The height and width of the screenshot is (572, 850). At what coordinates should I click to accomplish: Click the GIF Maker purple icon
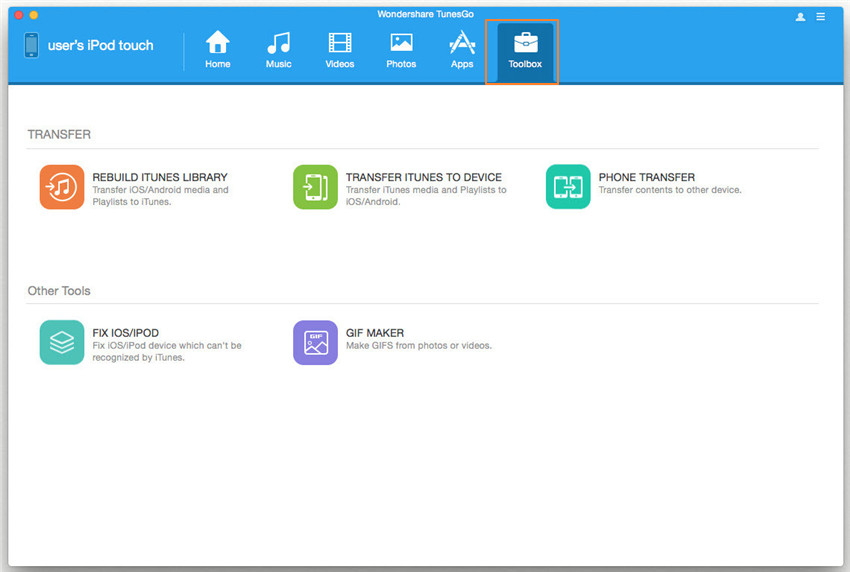pyautogui.click(x=315, y=343)
